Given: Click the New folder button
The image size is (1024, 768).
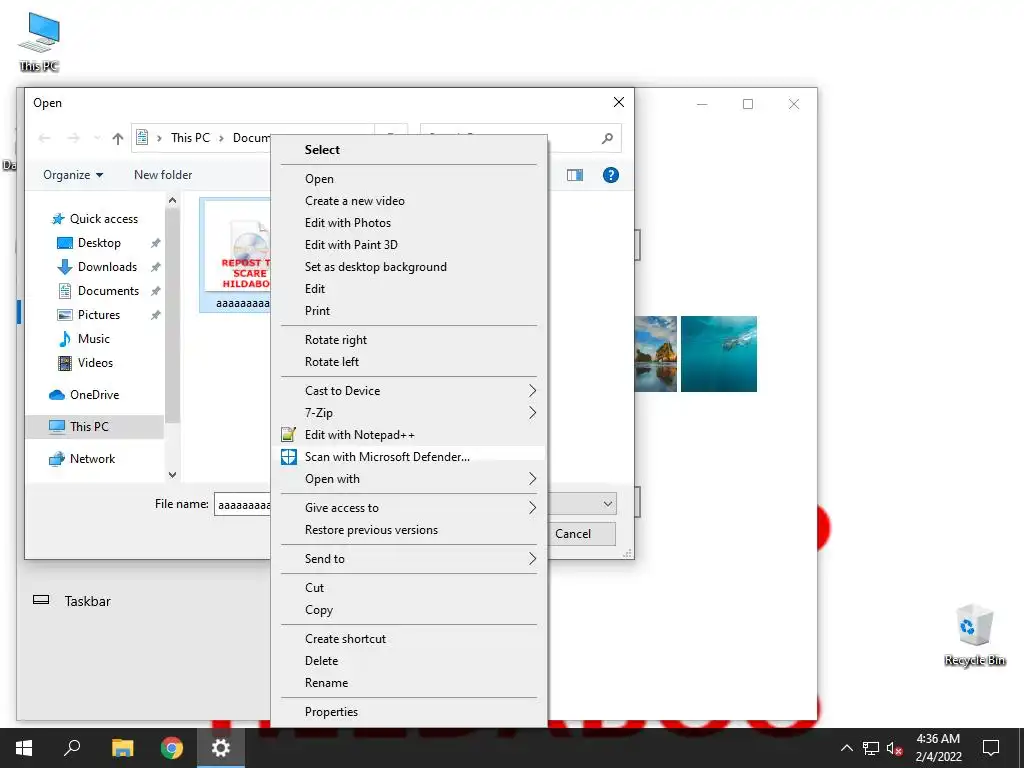Looking at the screenshot, I should (x=163, y=175).
